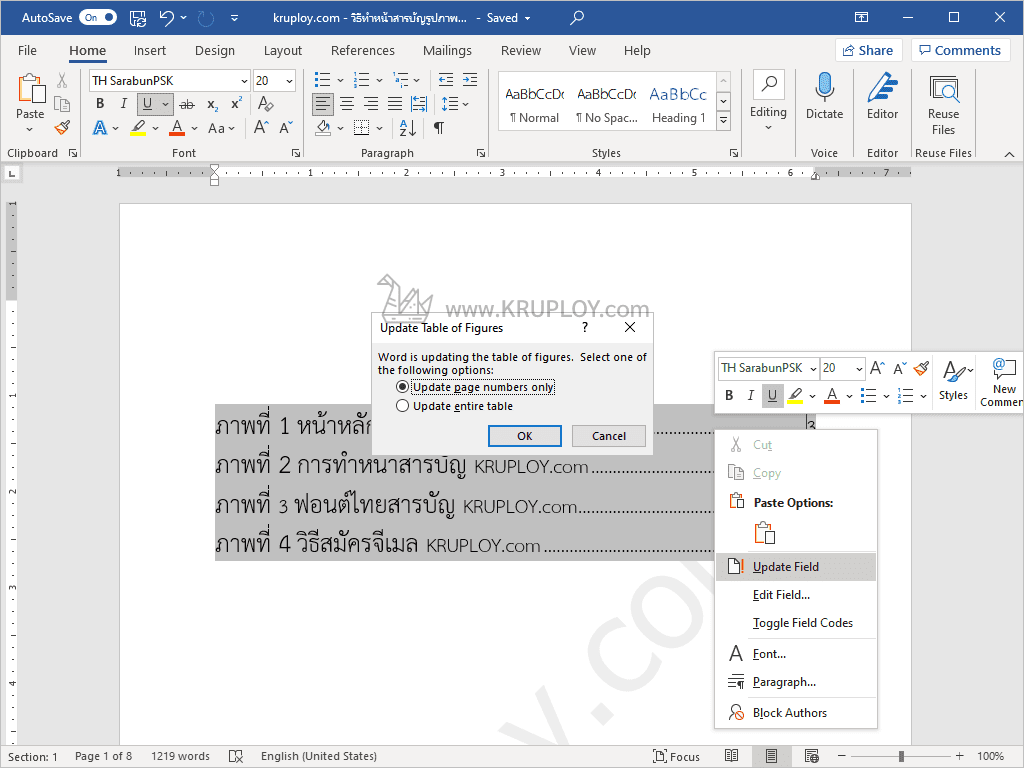The image size is (1024, 768).
Task: Choose Update Field in context menu
Action: pyautogui.click(x=795, y=566)
